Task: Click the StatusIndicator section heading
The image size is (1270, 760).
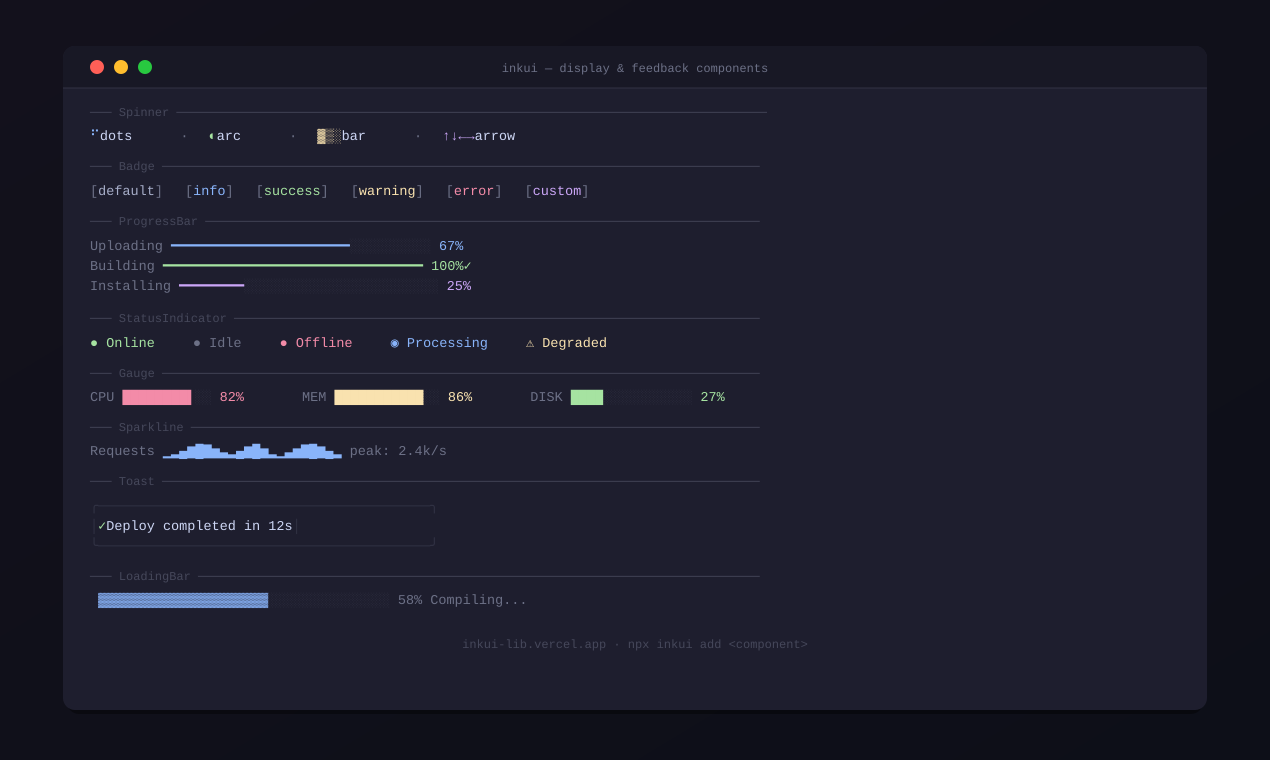Action: coord(173,319)
